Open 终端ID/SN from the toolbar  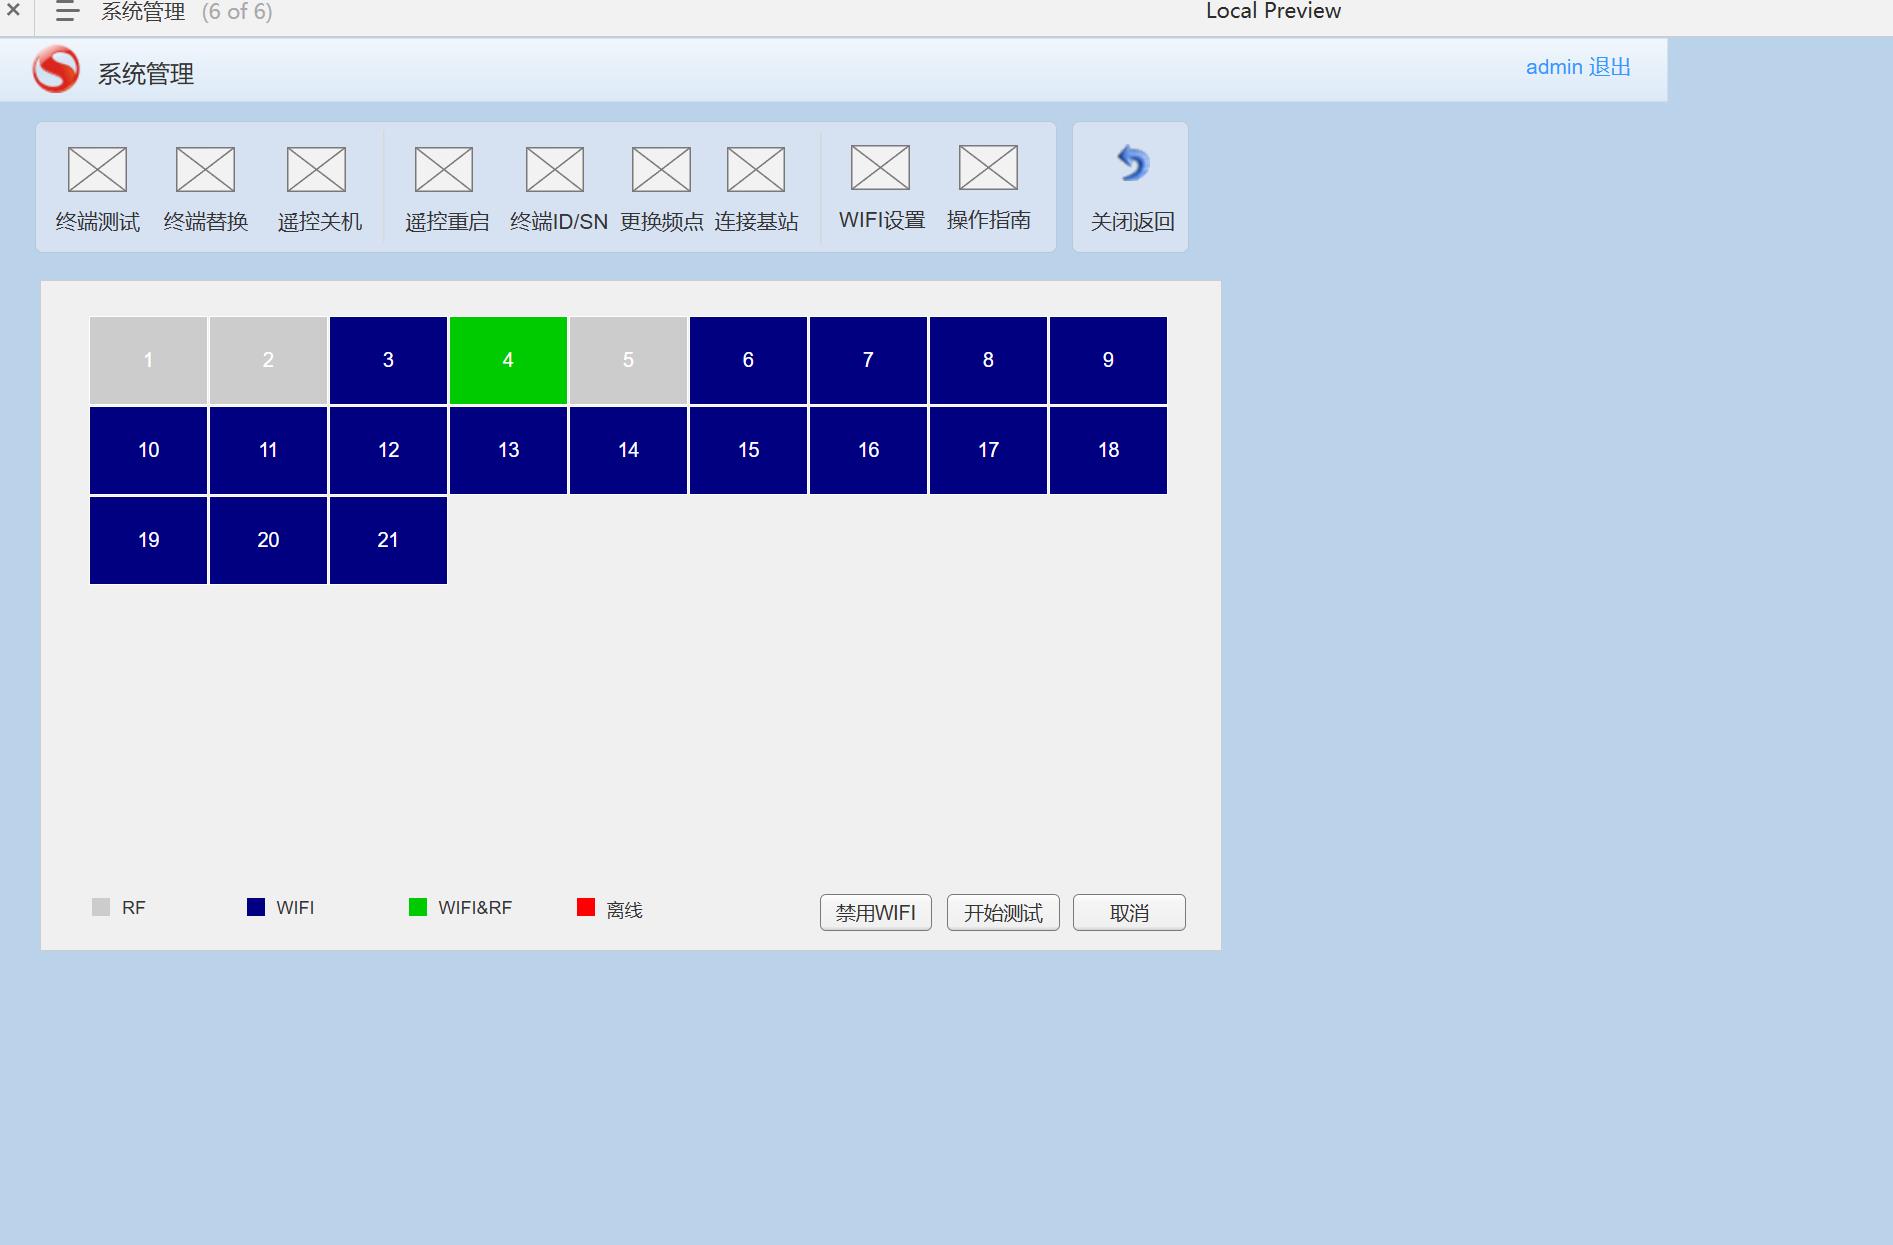[x=555, y=169]
